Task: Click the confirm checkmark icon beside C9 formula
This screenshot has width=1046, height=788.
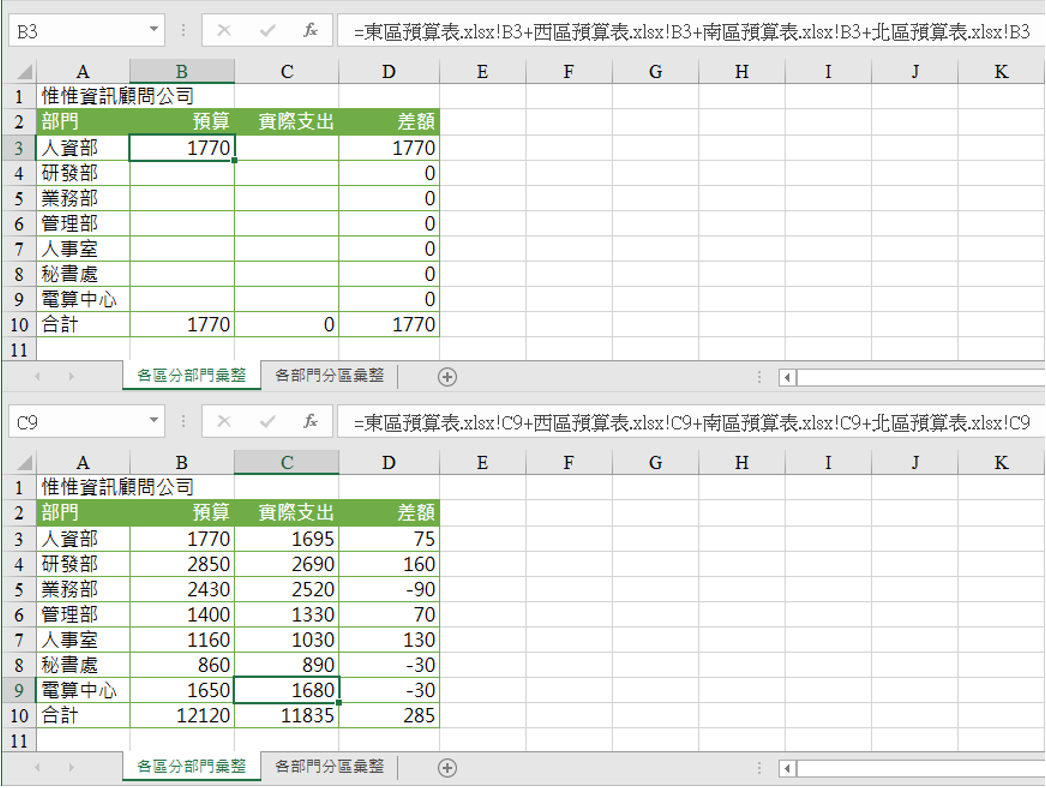Action: pyautogui.click(x=268, y=421)
